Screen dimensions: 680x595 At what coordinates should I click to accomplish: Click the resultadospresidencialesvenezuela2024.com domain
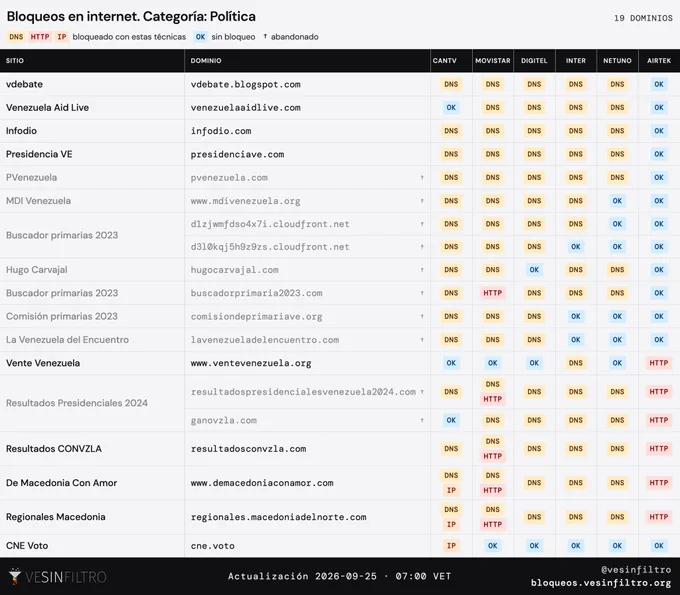303,392
